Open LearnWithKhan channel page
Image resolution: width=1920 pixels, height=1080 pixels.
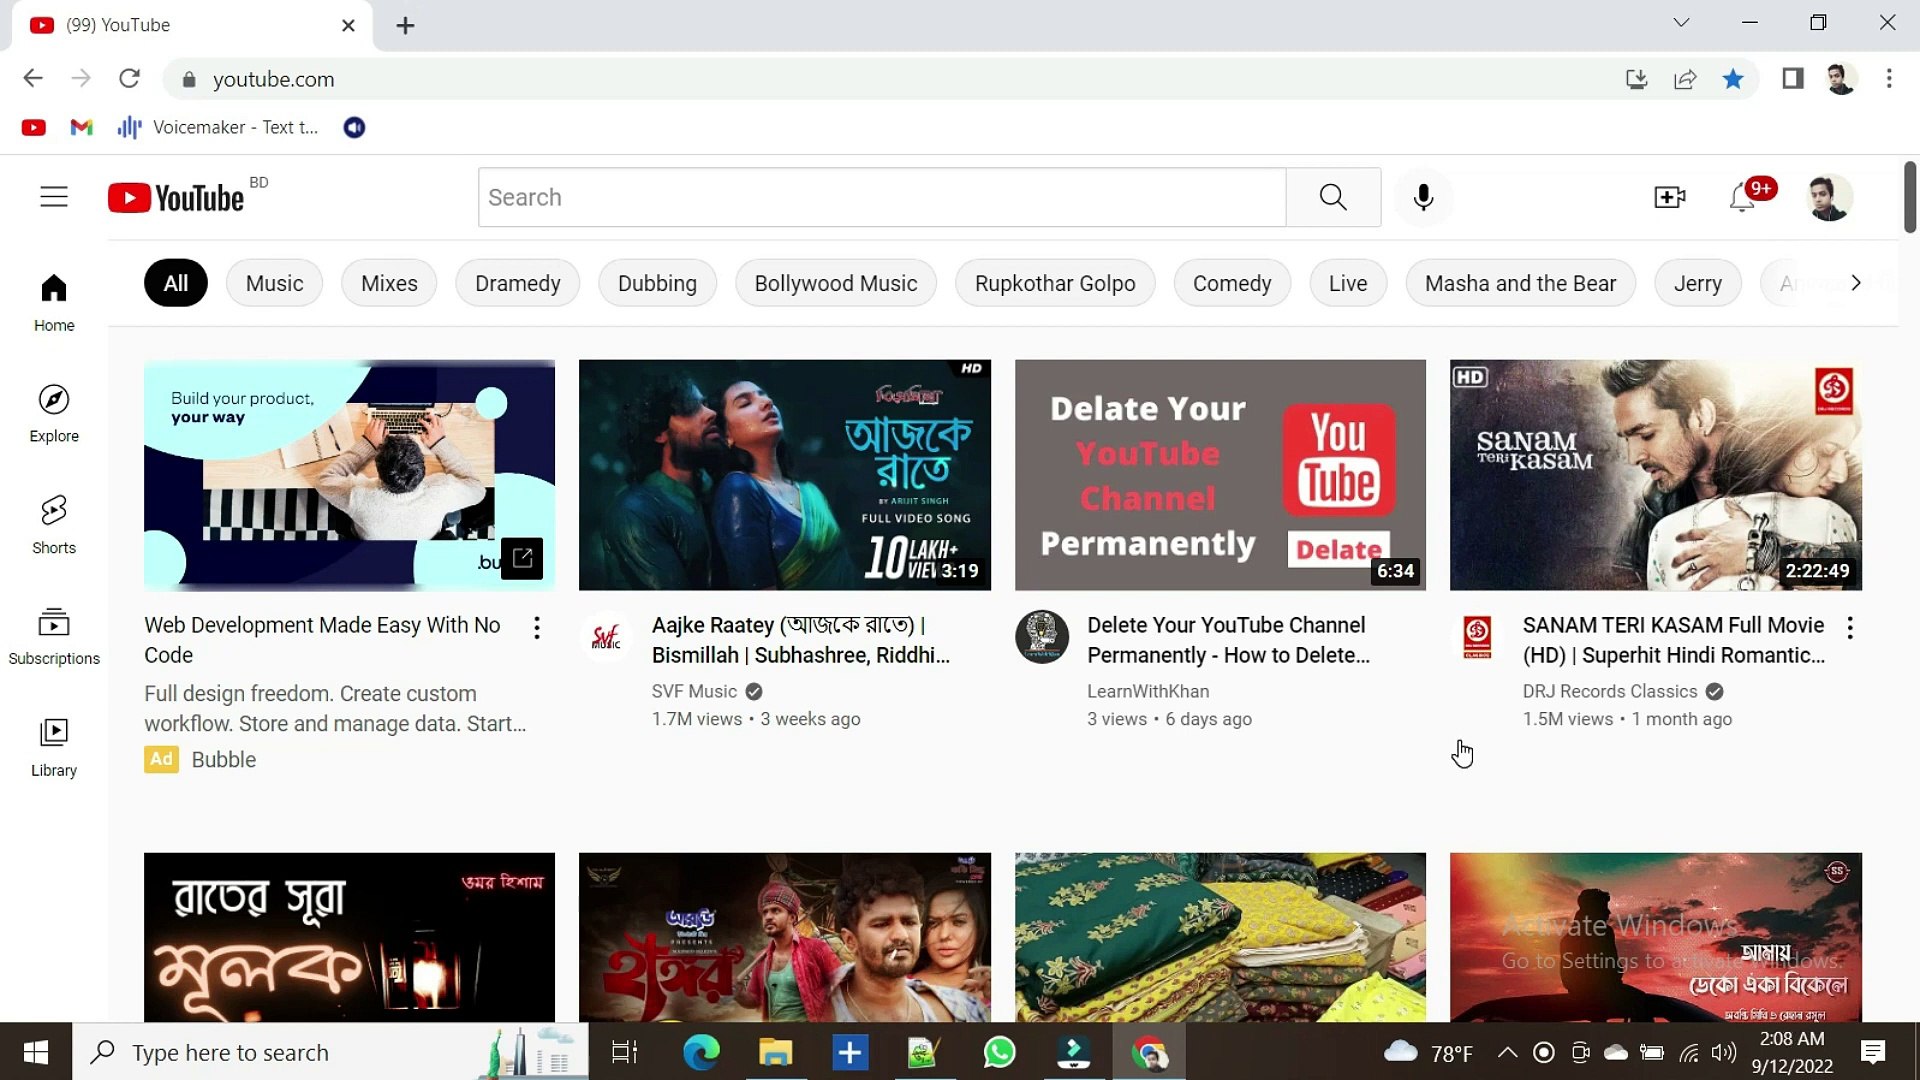point(1148,691)
